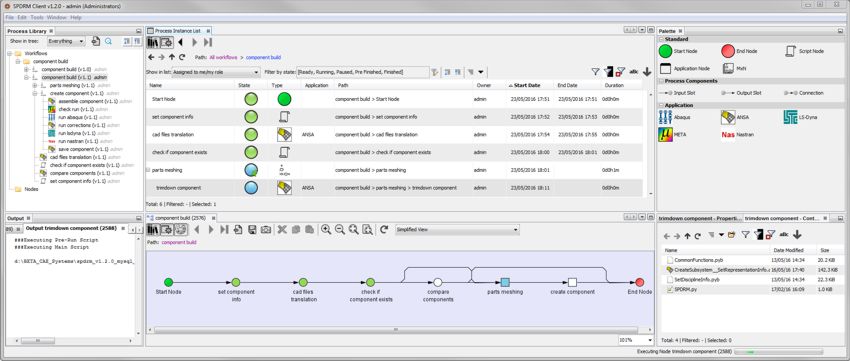Viewport: 850px width, 361px height.
Task: Toggle the books view button in workflow editor
Action: 153,230
